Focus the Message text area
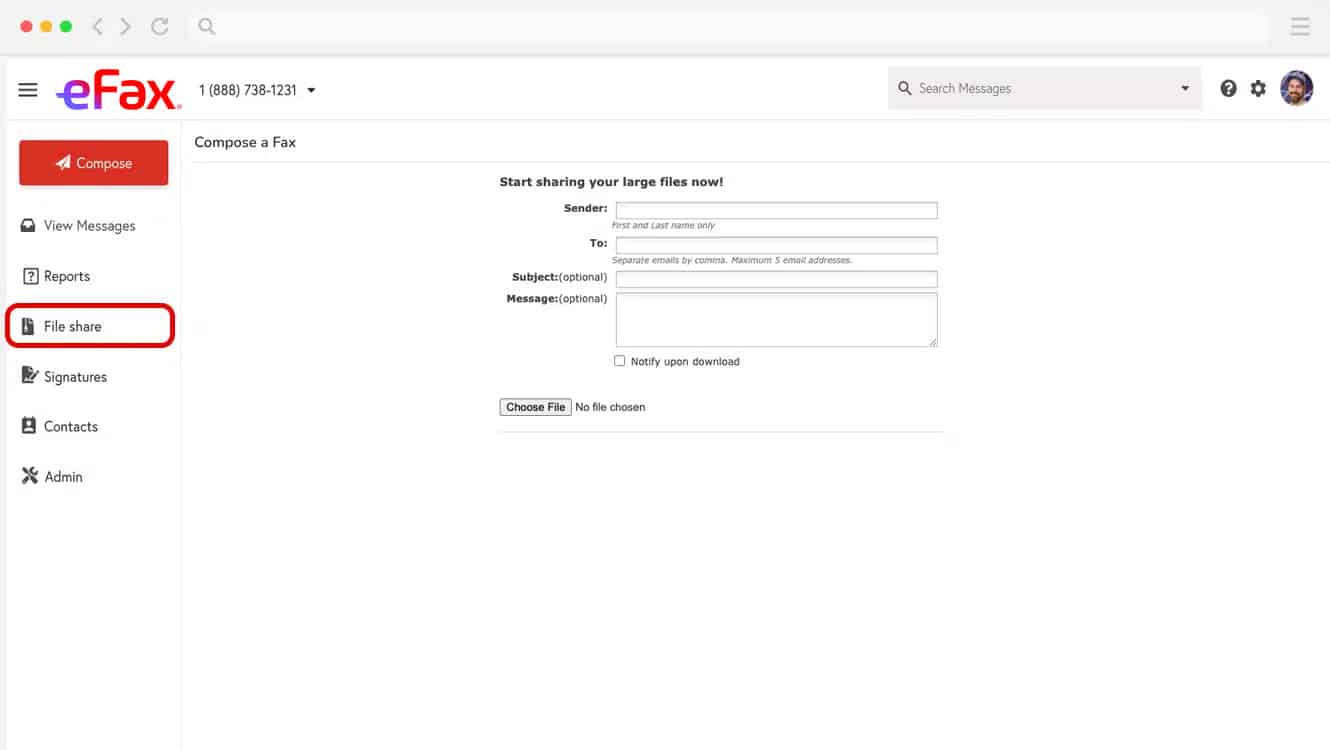This screenshot has height=750, width=1330. (x=776, y=320)
